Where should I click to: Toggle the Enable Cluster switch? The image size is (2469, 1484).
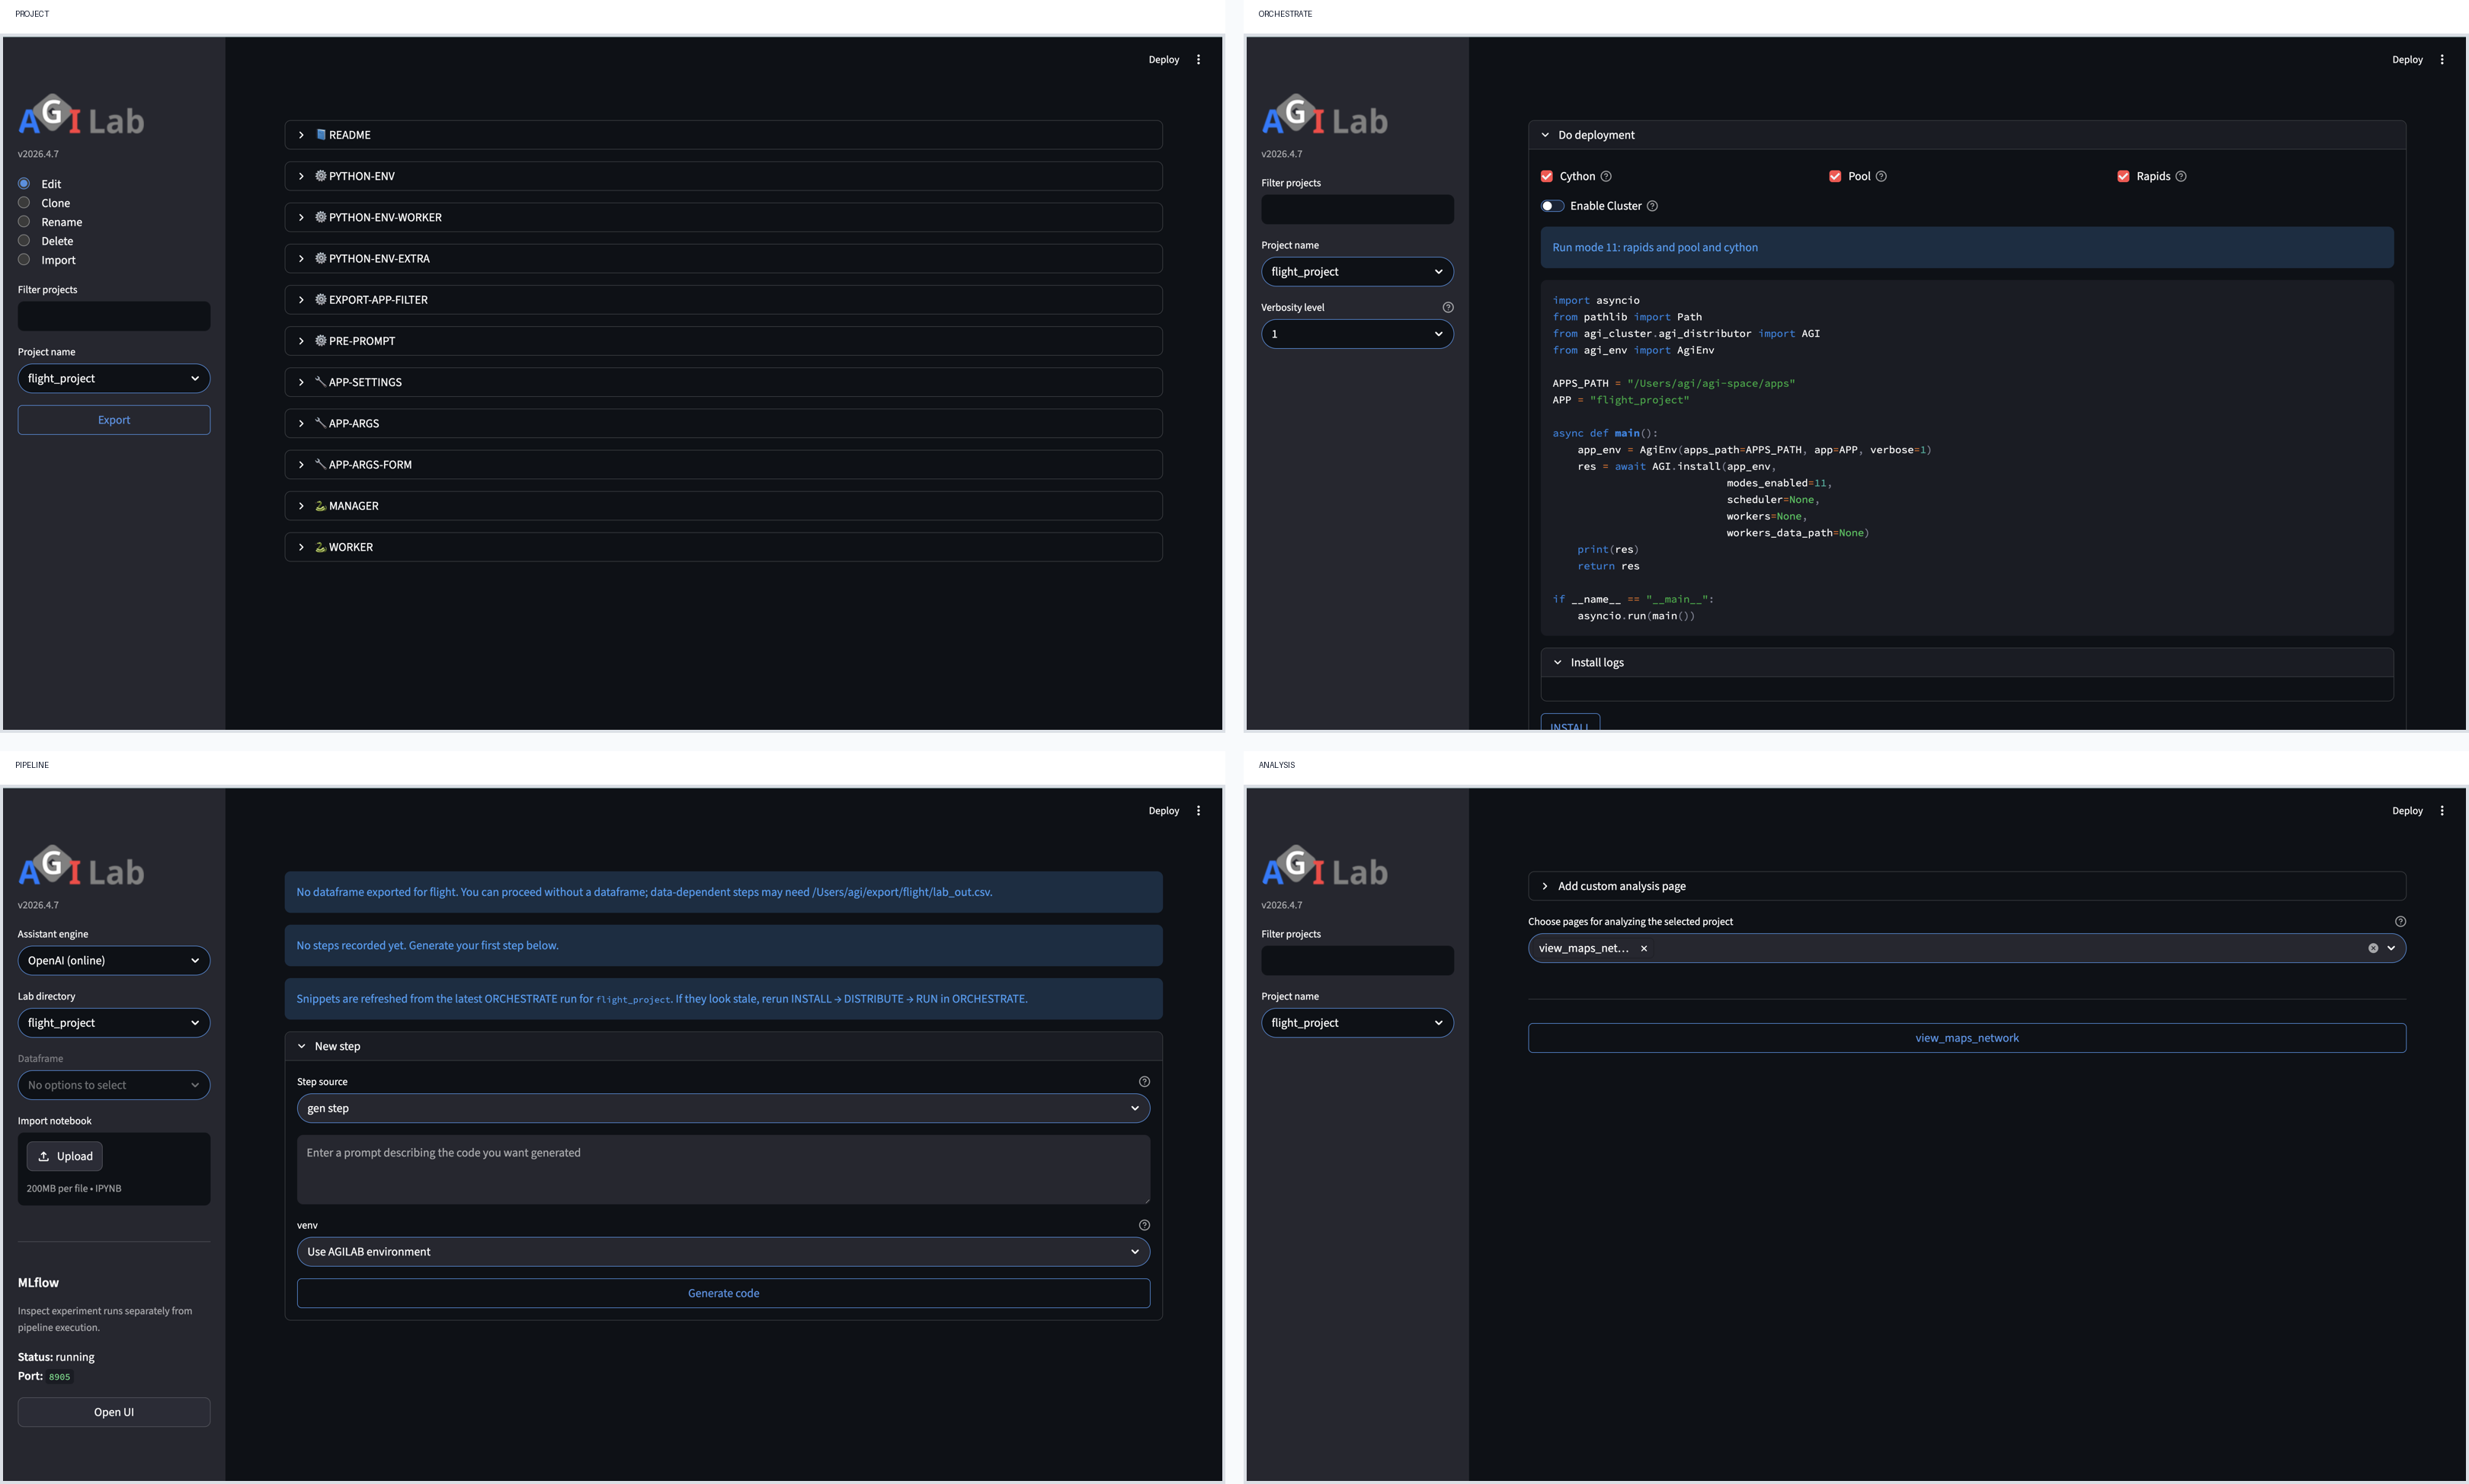point(1553,206)
